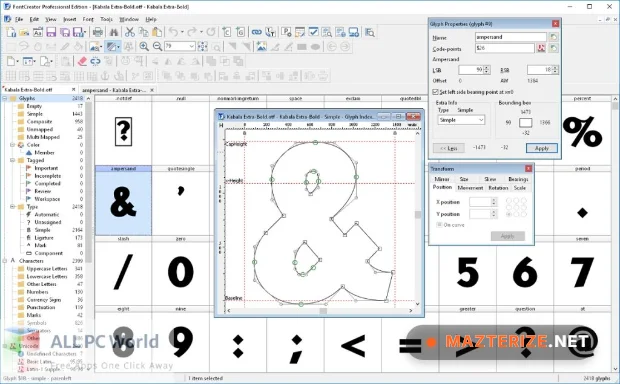This screenshot has height=384, width=620.
Task: Select the center anchor radio in Transform
Action: 516,208
